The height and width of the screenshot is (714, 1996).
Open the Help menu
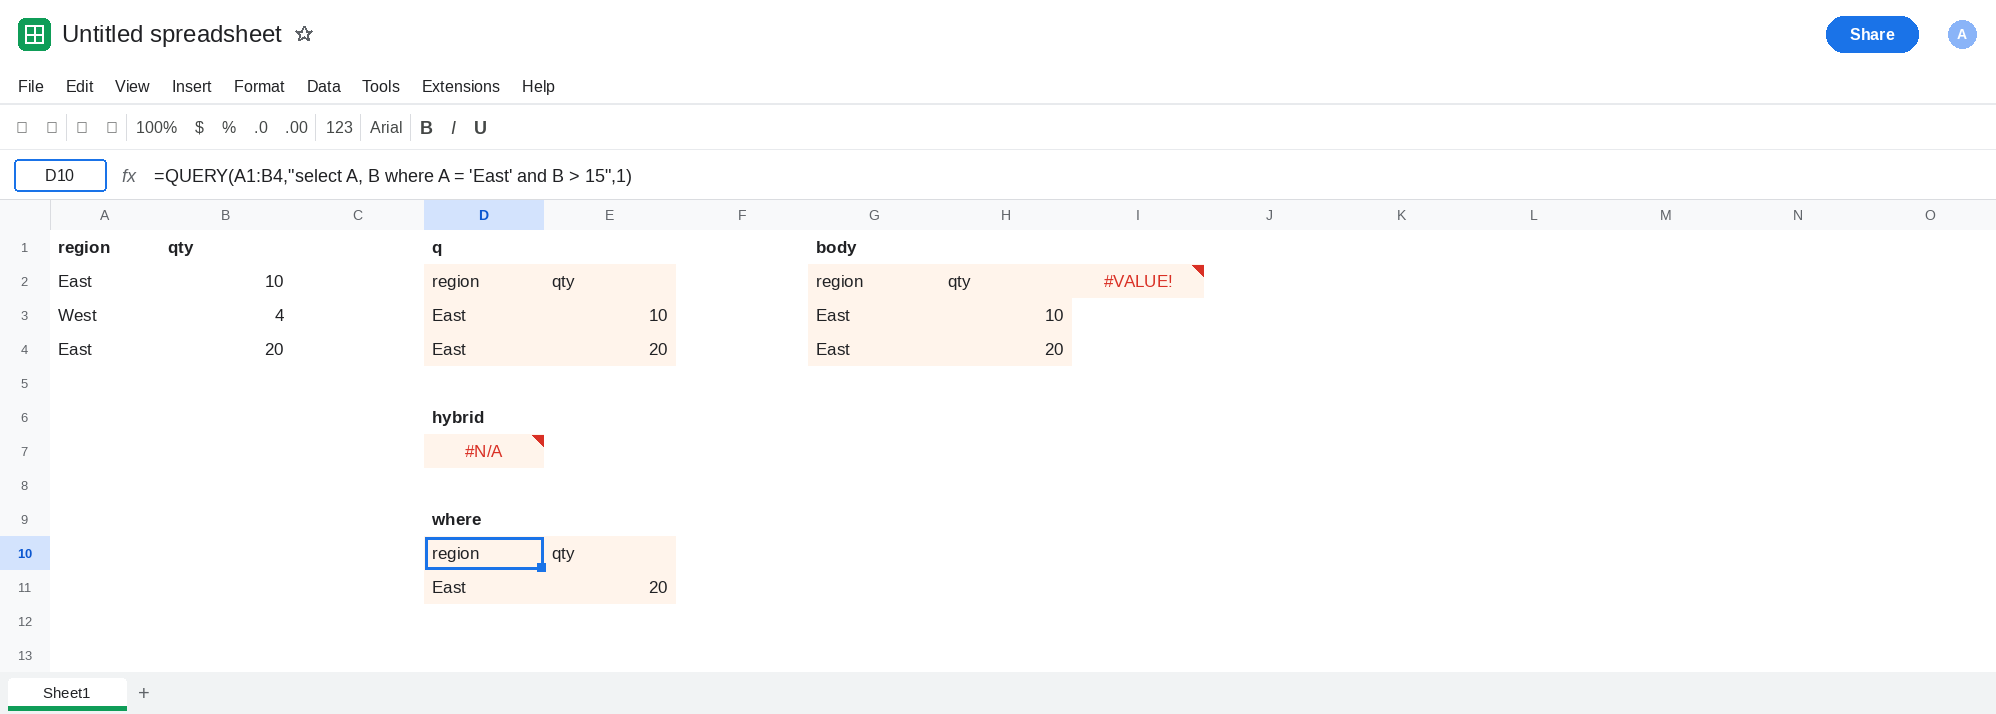538,87
